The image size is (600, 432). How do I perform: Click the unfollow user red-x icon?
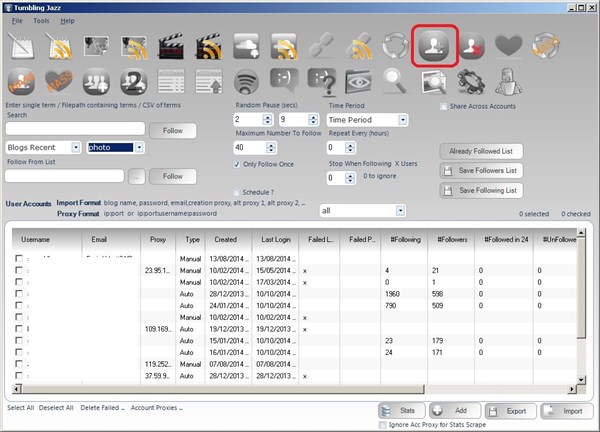(471, 46)
